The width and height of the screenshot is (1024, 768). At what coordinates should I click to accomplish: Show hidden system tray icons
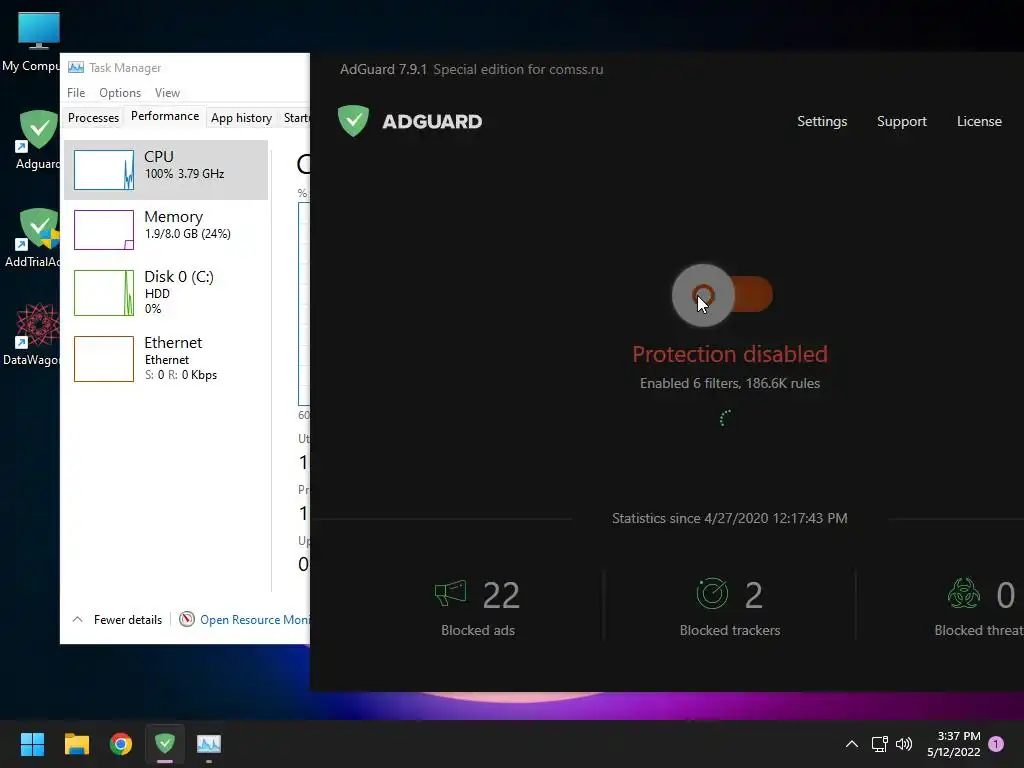tap(852, 744)
